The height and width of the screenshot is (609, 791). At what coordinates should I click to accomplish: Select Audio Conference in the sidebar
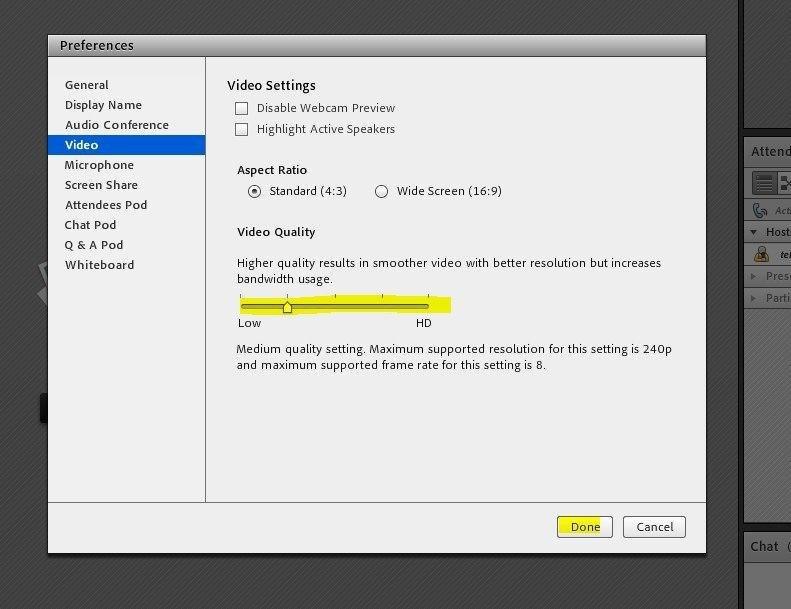(x=116, y=125)
